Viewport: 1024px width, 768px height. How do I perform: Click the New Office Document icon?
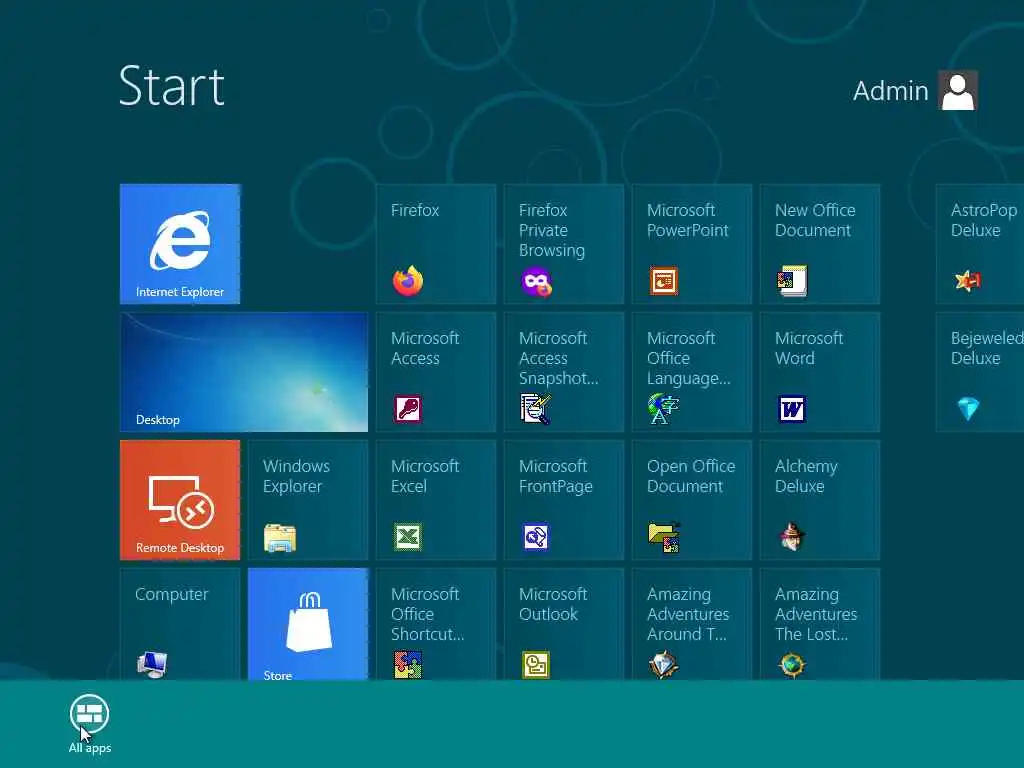[x=792, y=281]
